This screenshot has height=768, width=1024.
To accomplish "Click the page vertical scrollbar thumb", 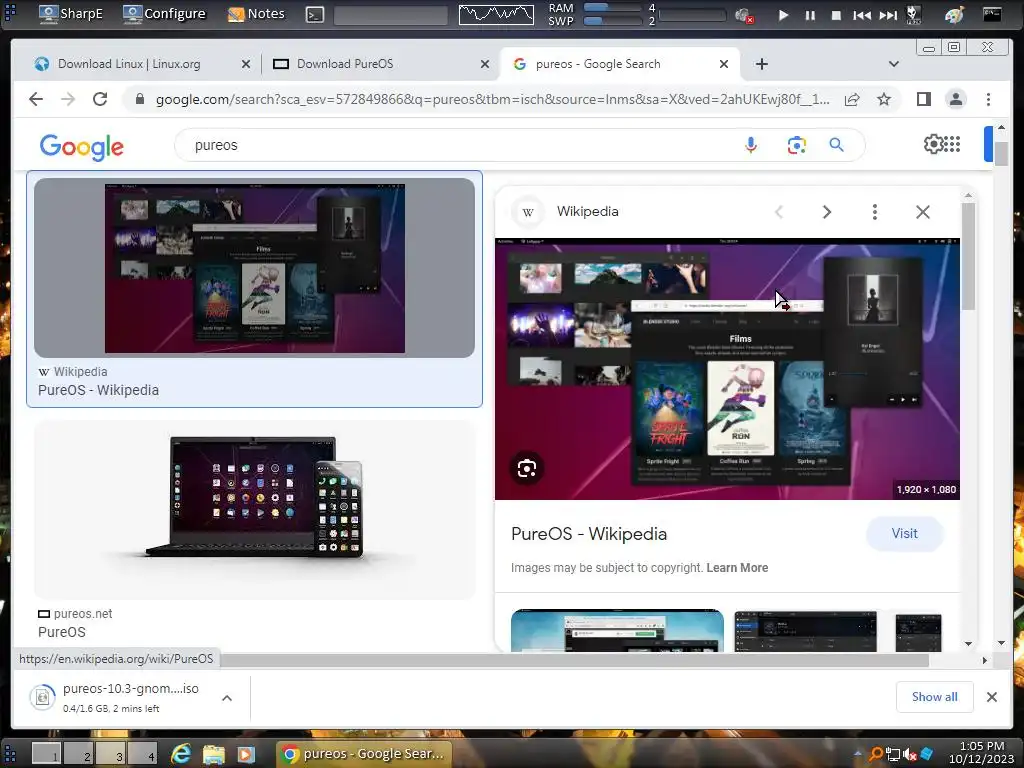I will [x=1000, y=153].
